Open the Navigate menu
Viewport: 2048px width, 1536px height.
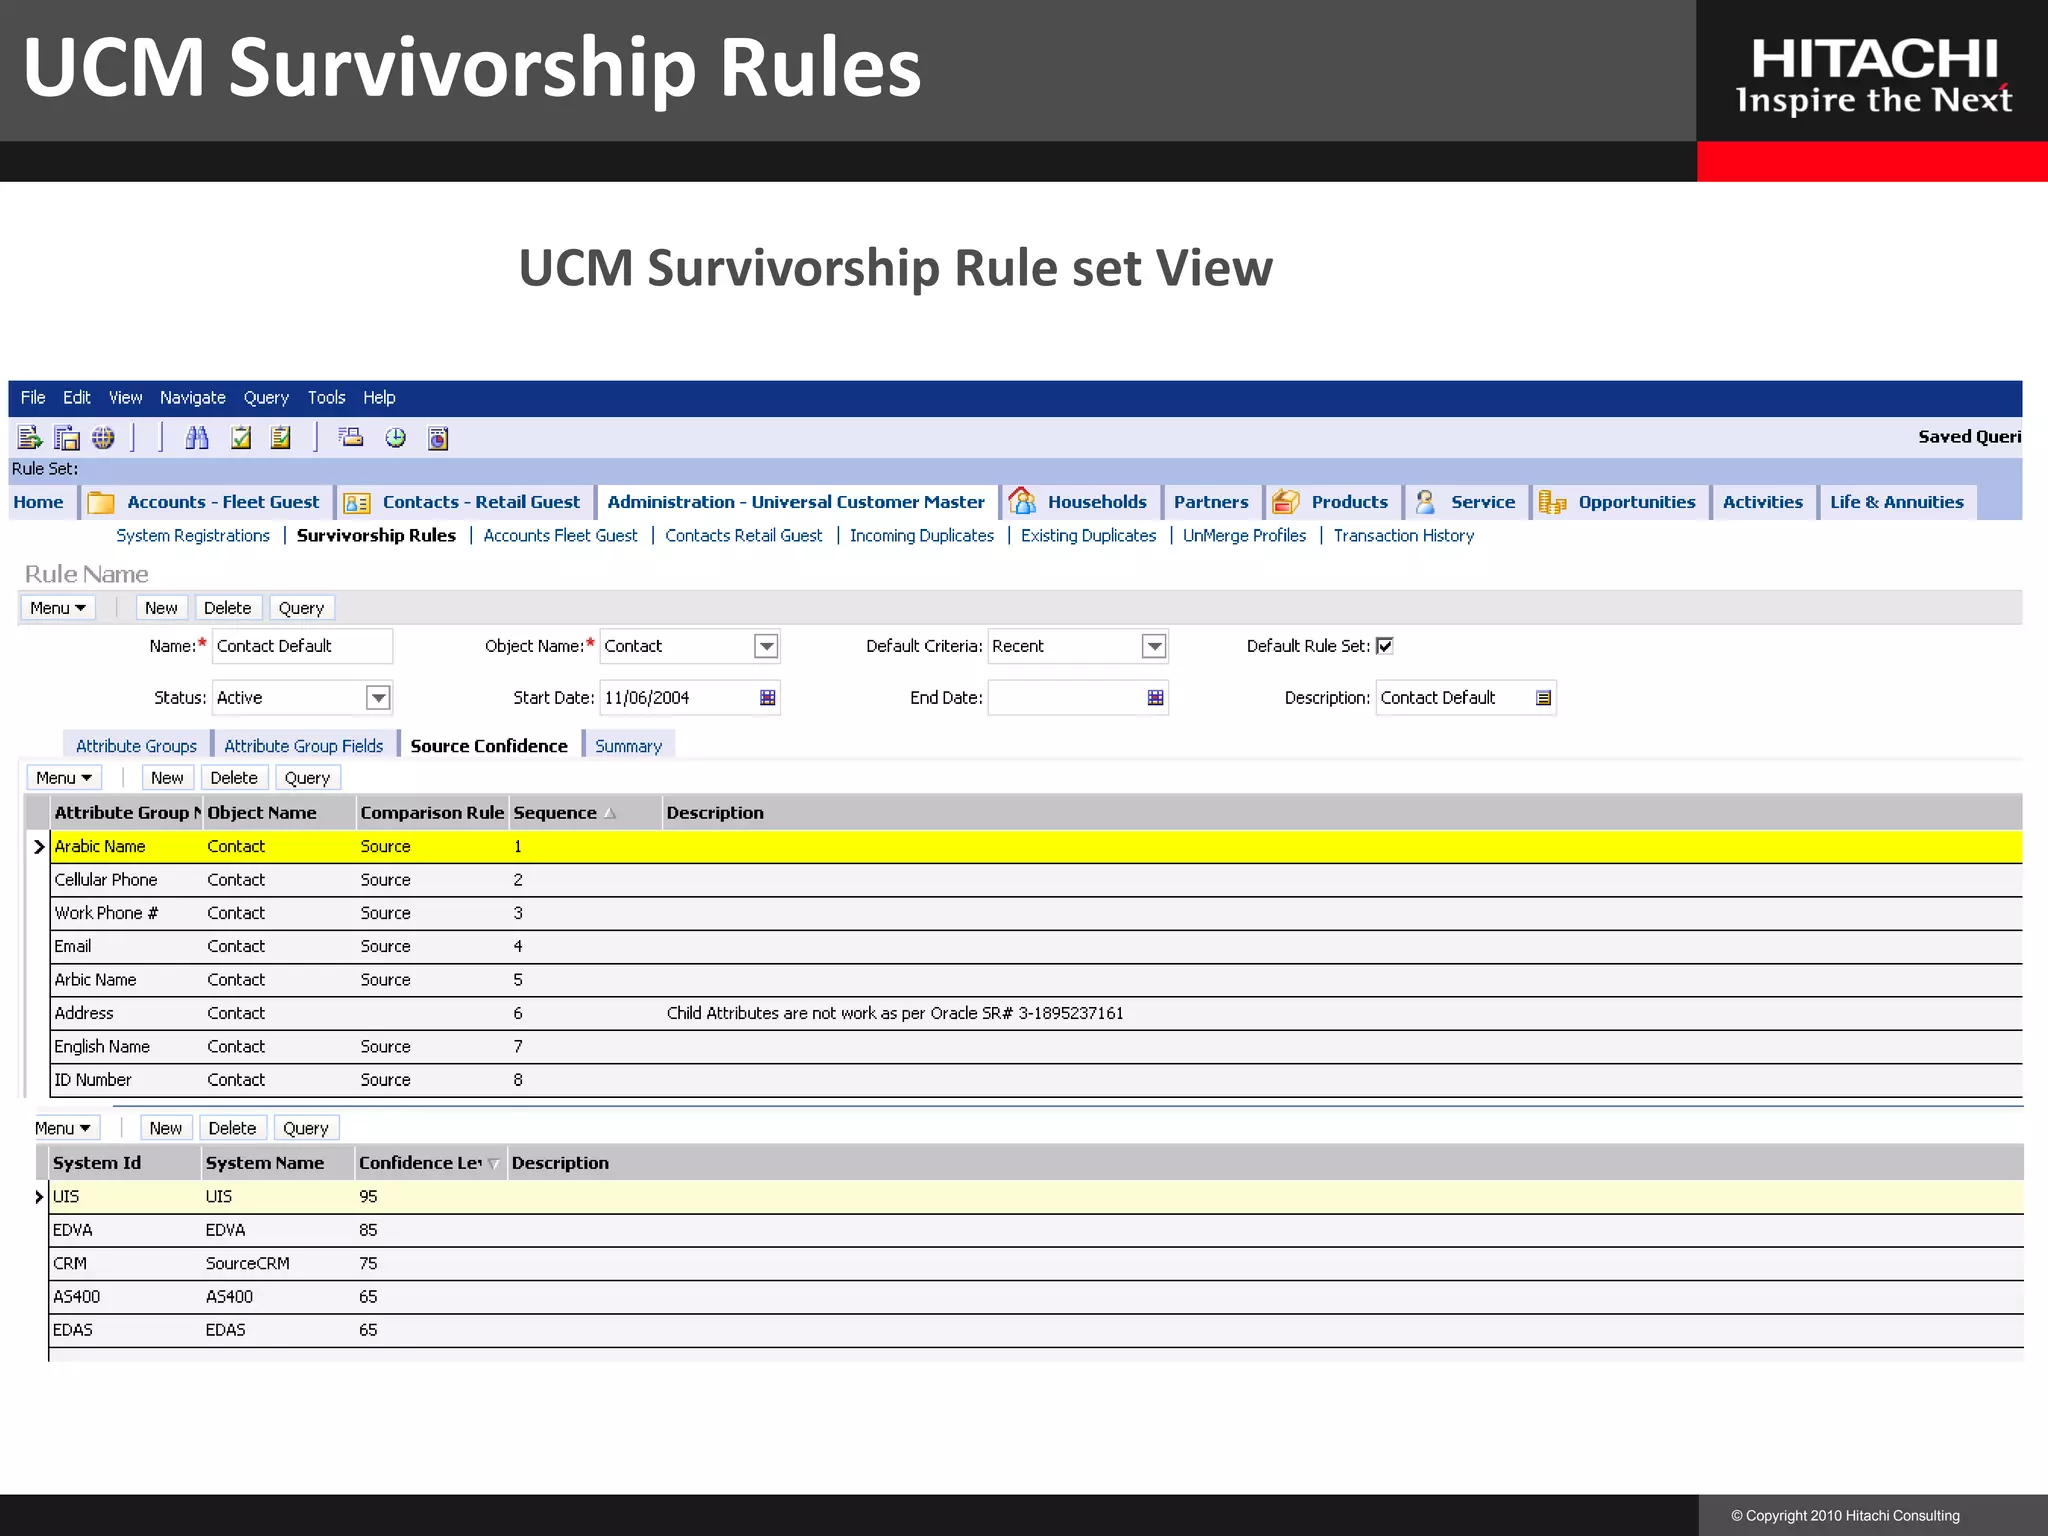pos(193,397)
